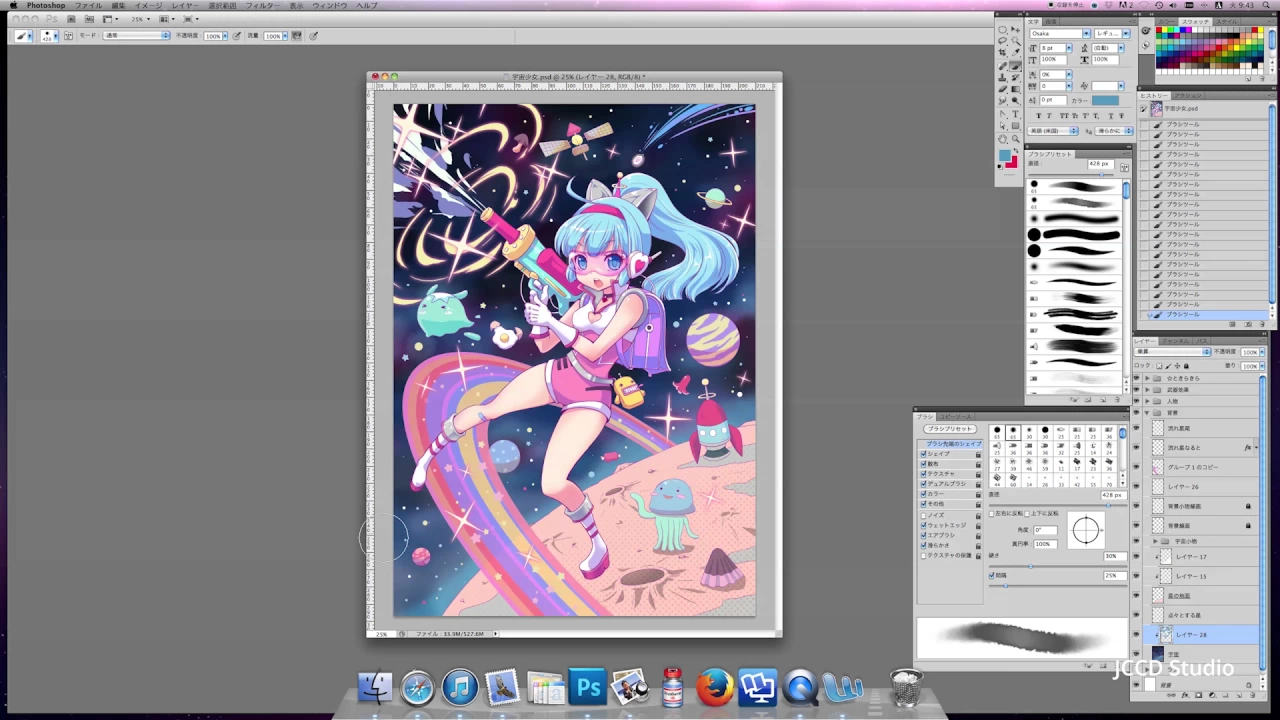Open the フィルター menu

(262, 6)
